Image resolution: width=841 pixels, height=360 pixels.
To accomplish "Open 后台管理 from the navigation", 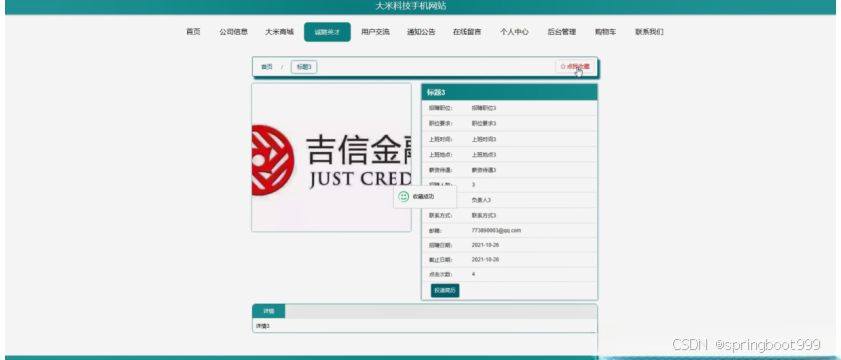I will pos(562,32).
